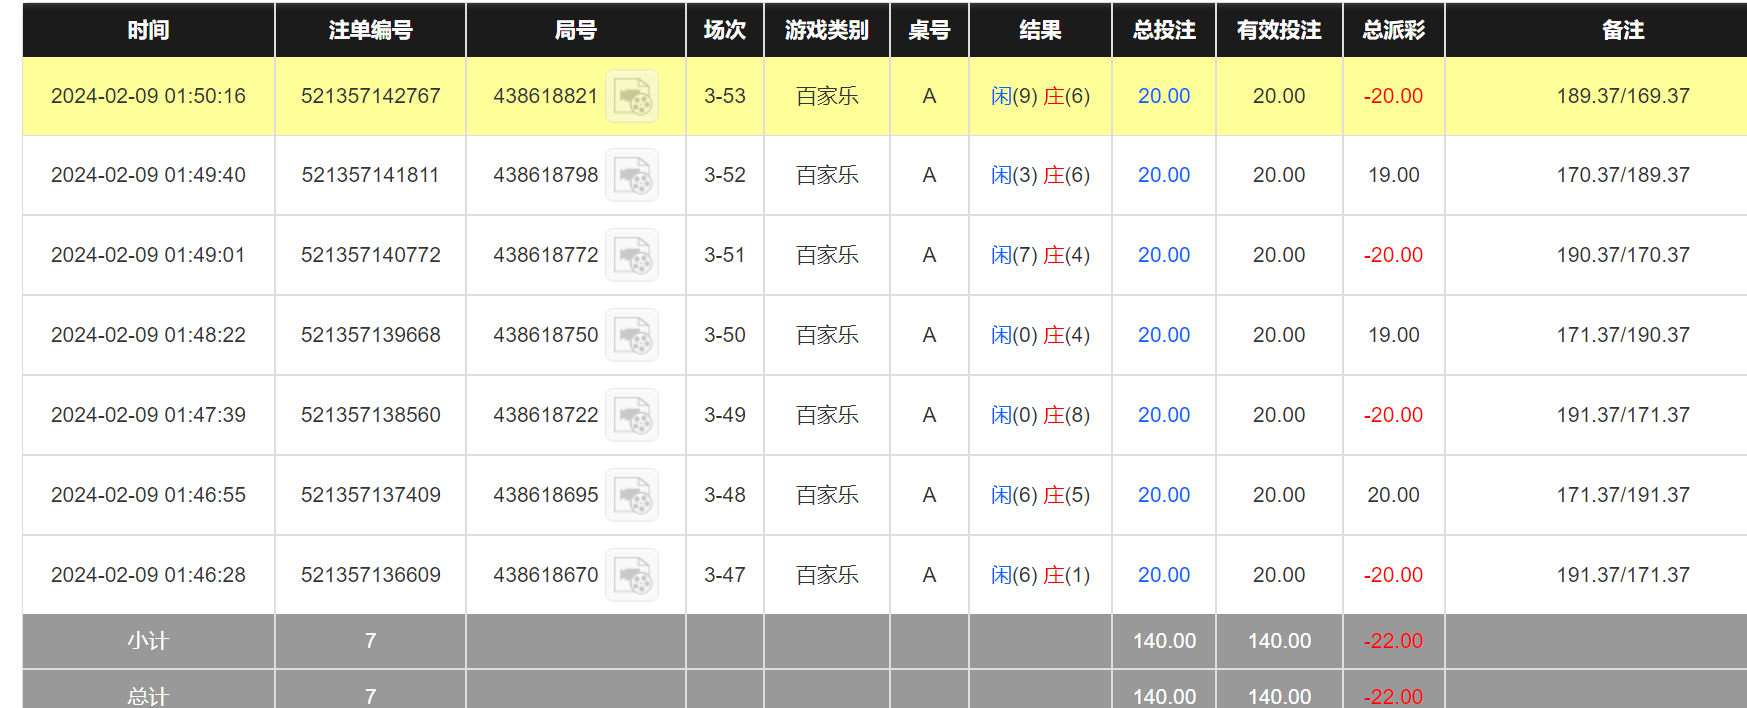
Task: Click the 场次 column header
Action: [x=725, y=30]
